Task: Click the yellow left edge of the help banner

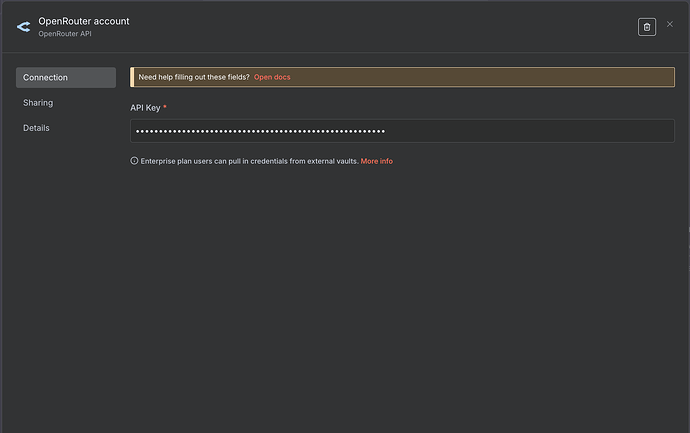Action: point(132,77)
